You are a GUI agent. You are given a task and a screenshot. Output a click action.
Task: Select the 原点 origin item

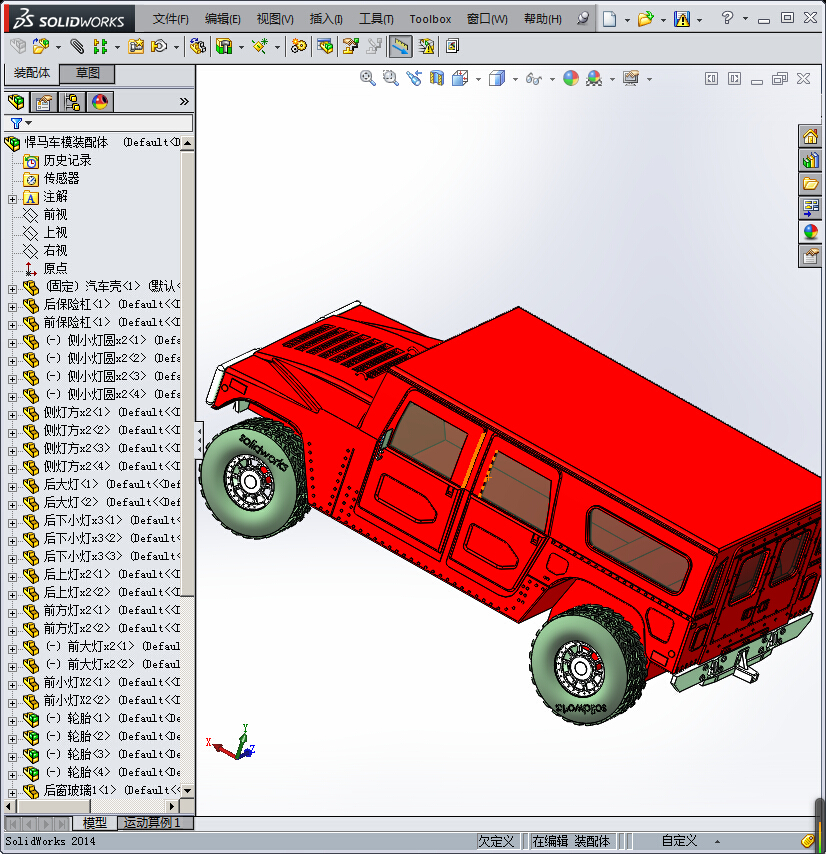[56, 268]
